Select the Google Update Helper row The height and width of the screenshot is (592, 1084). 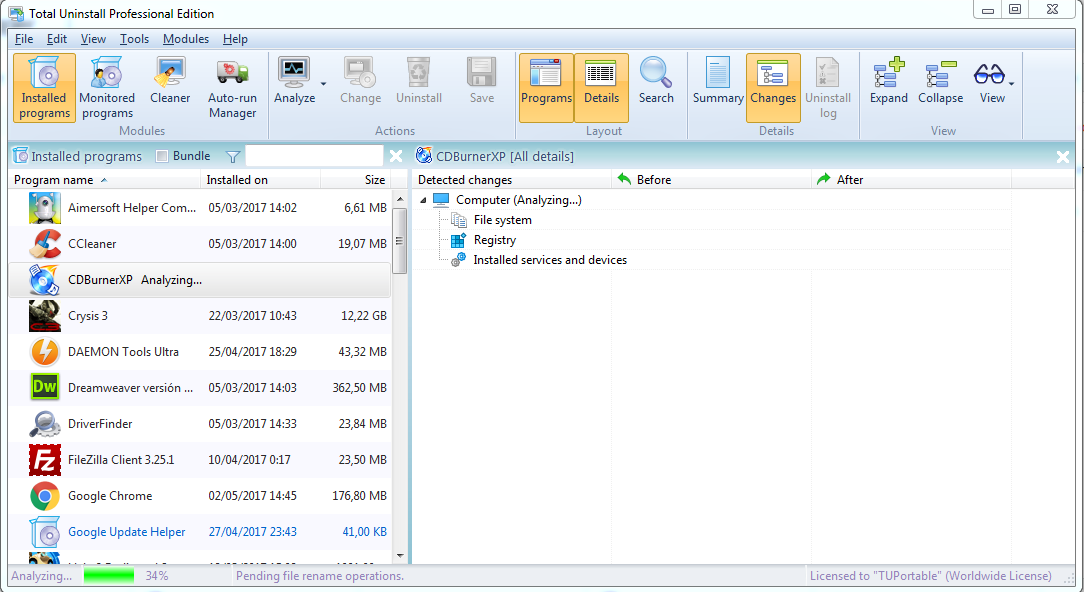pyautogui.click(x=200, y=531)
